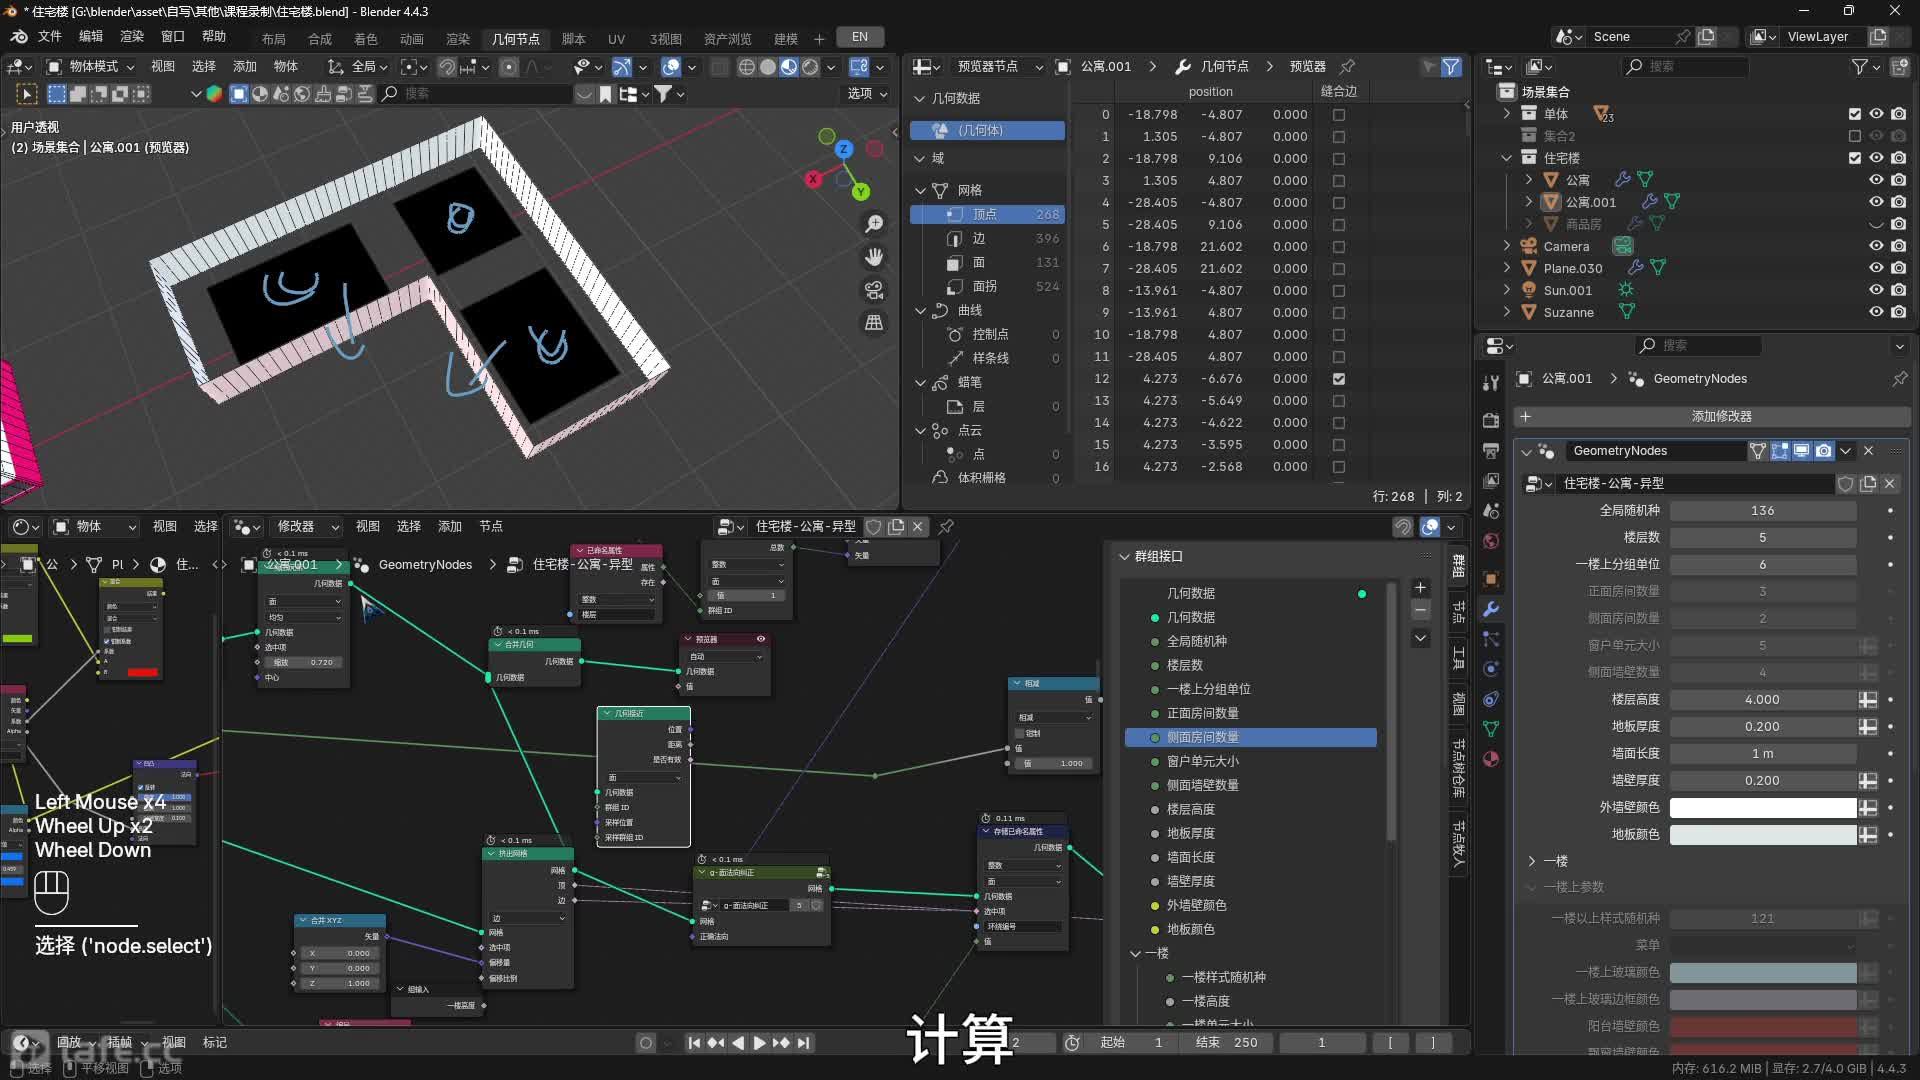
Task: Pin the spreadsheet editor context
Action: point(1347,66)
